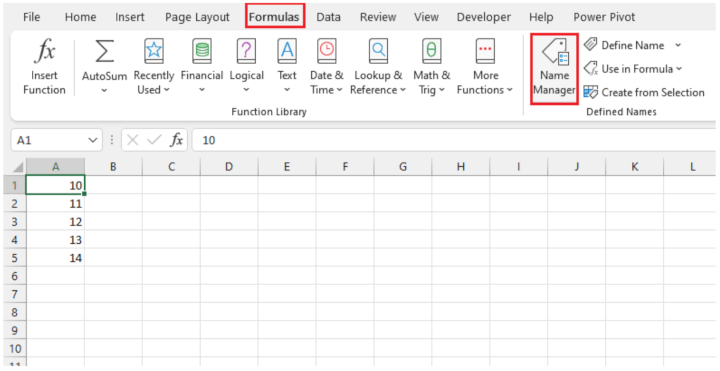Open the Logical functions menu
The height and width of the screenshot is (371, 720).
pos(247,67)
